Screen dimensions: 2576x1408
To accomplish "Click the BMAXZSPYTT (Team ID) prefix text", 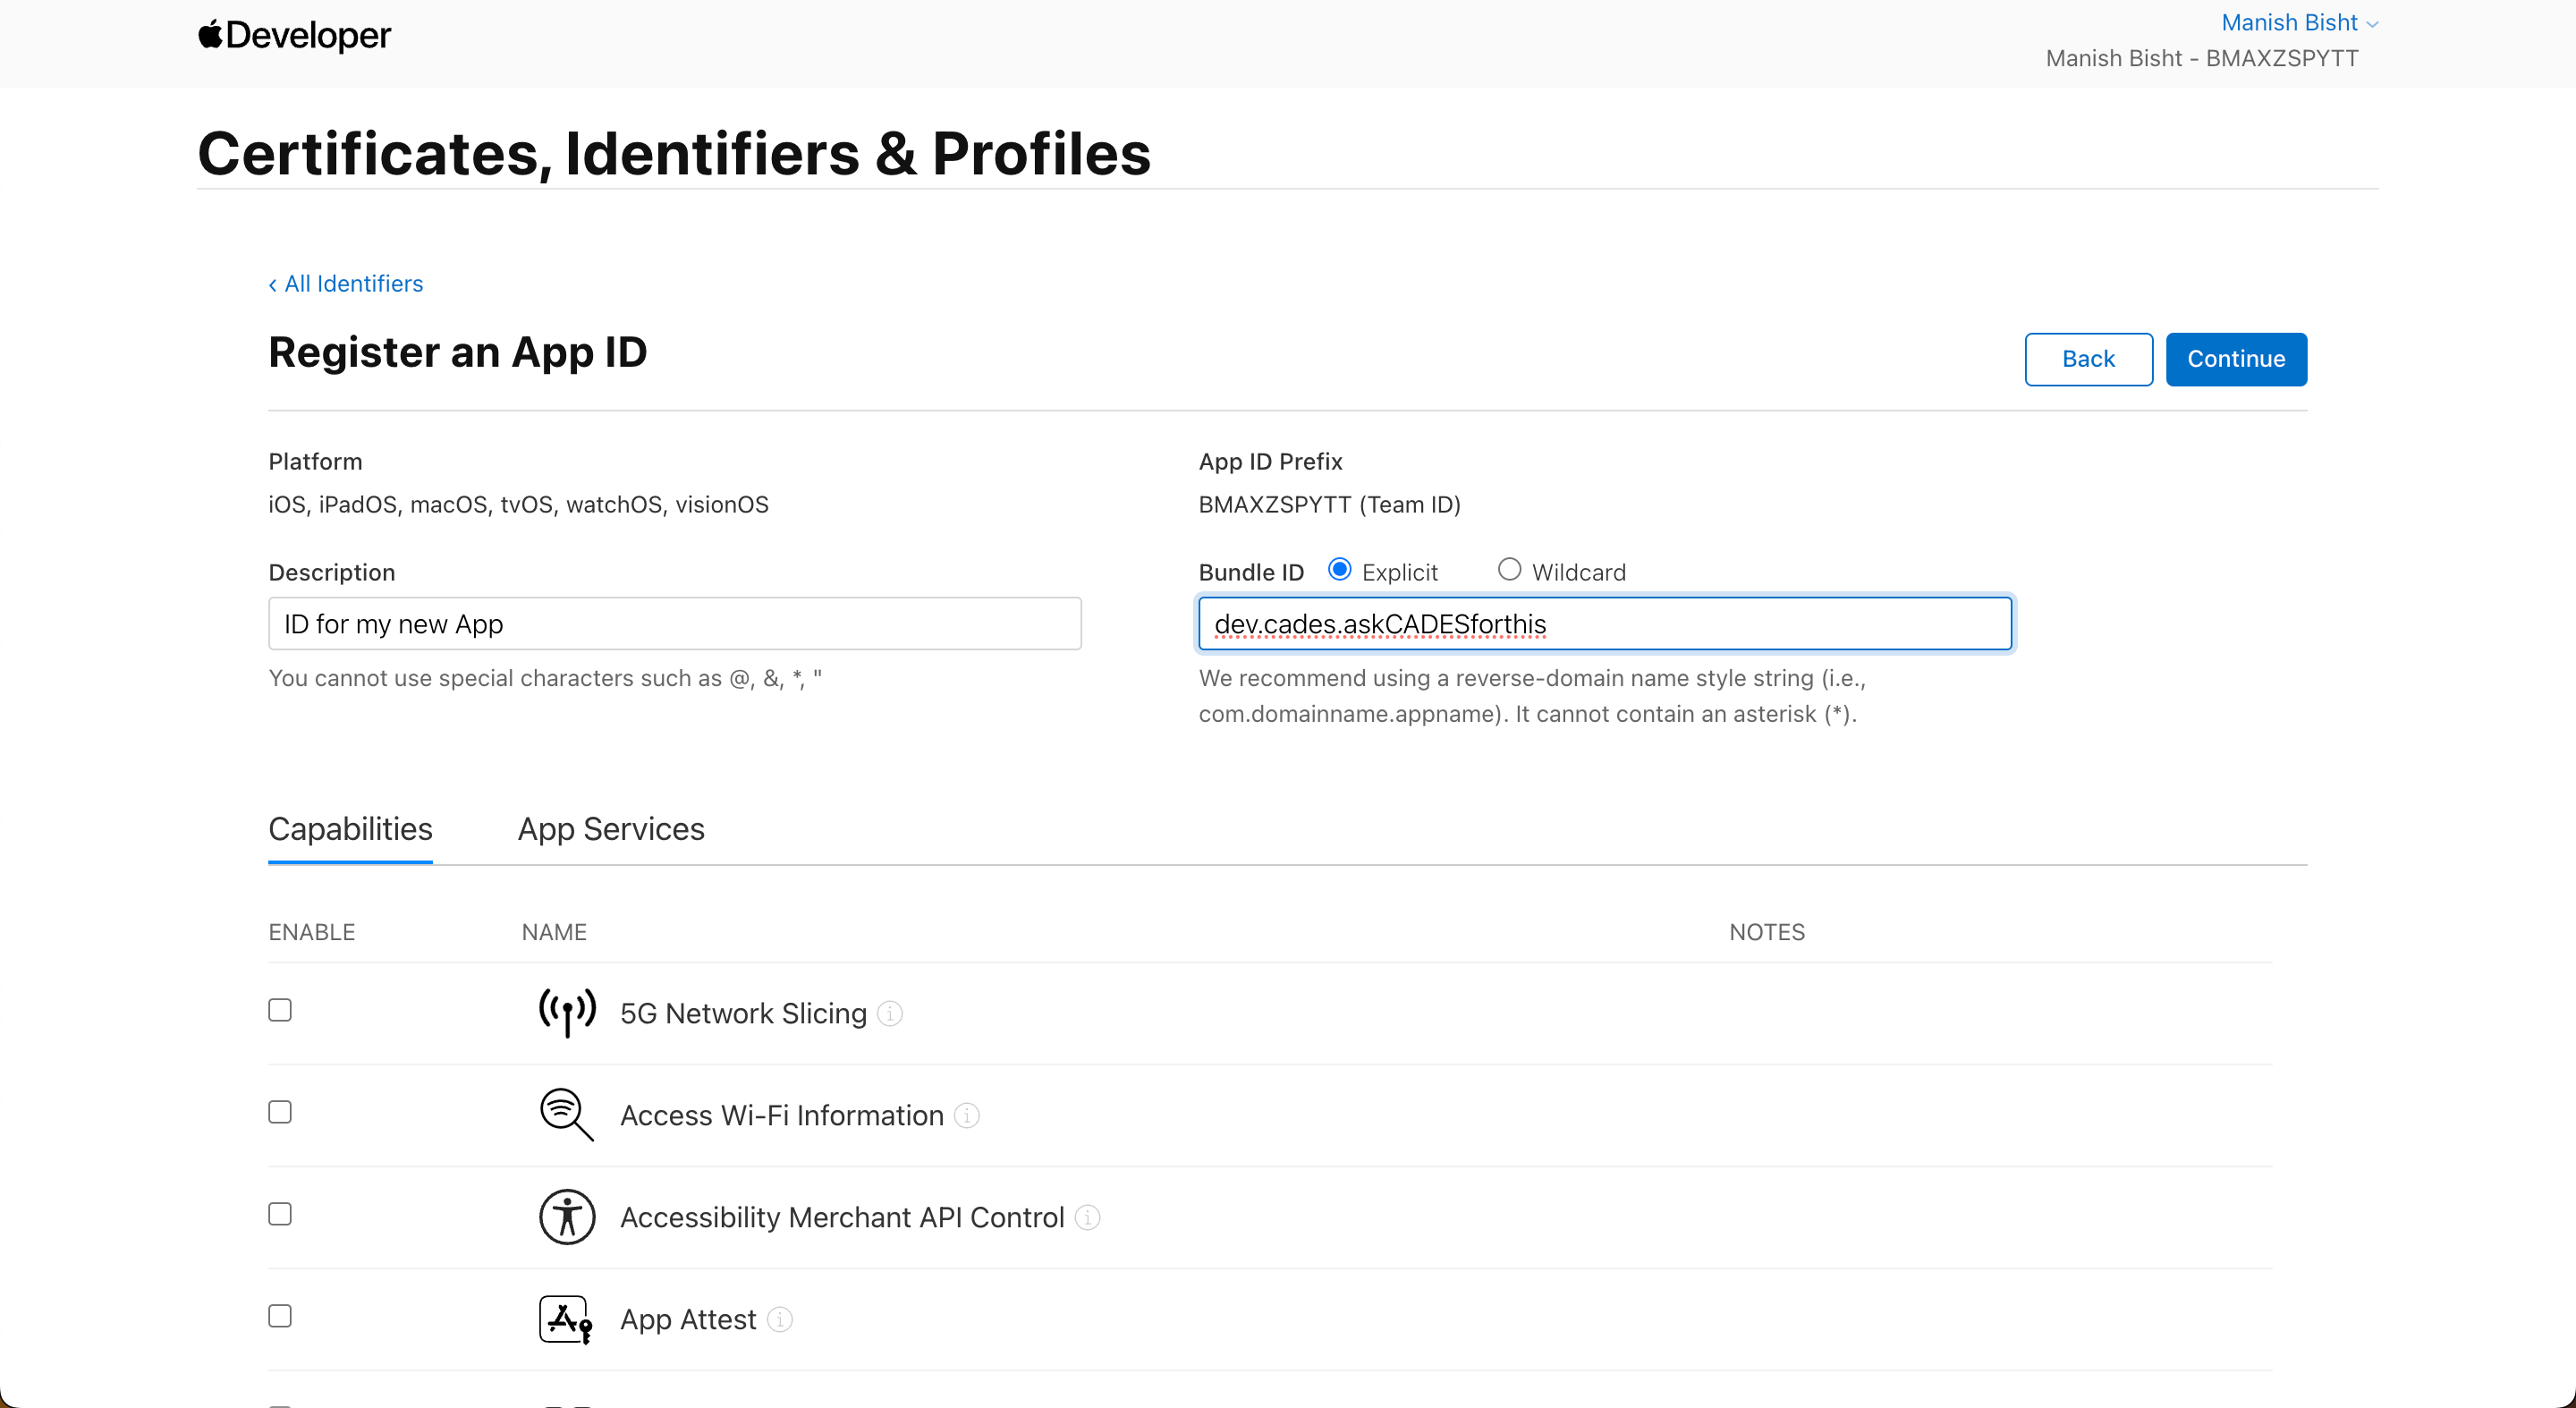I will tap(1329, 504).
